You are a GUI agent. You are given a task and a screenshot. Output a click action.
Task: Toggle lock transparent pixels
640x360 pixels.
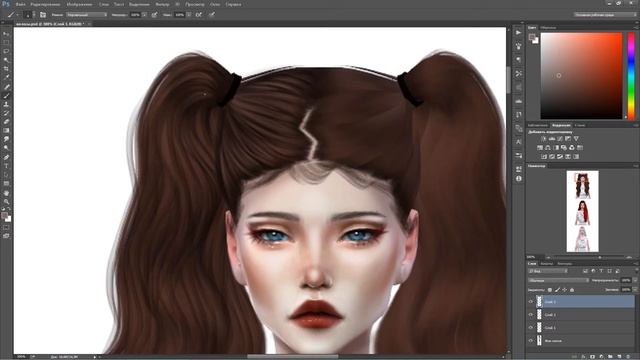(550, 290)
